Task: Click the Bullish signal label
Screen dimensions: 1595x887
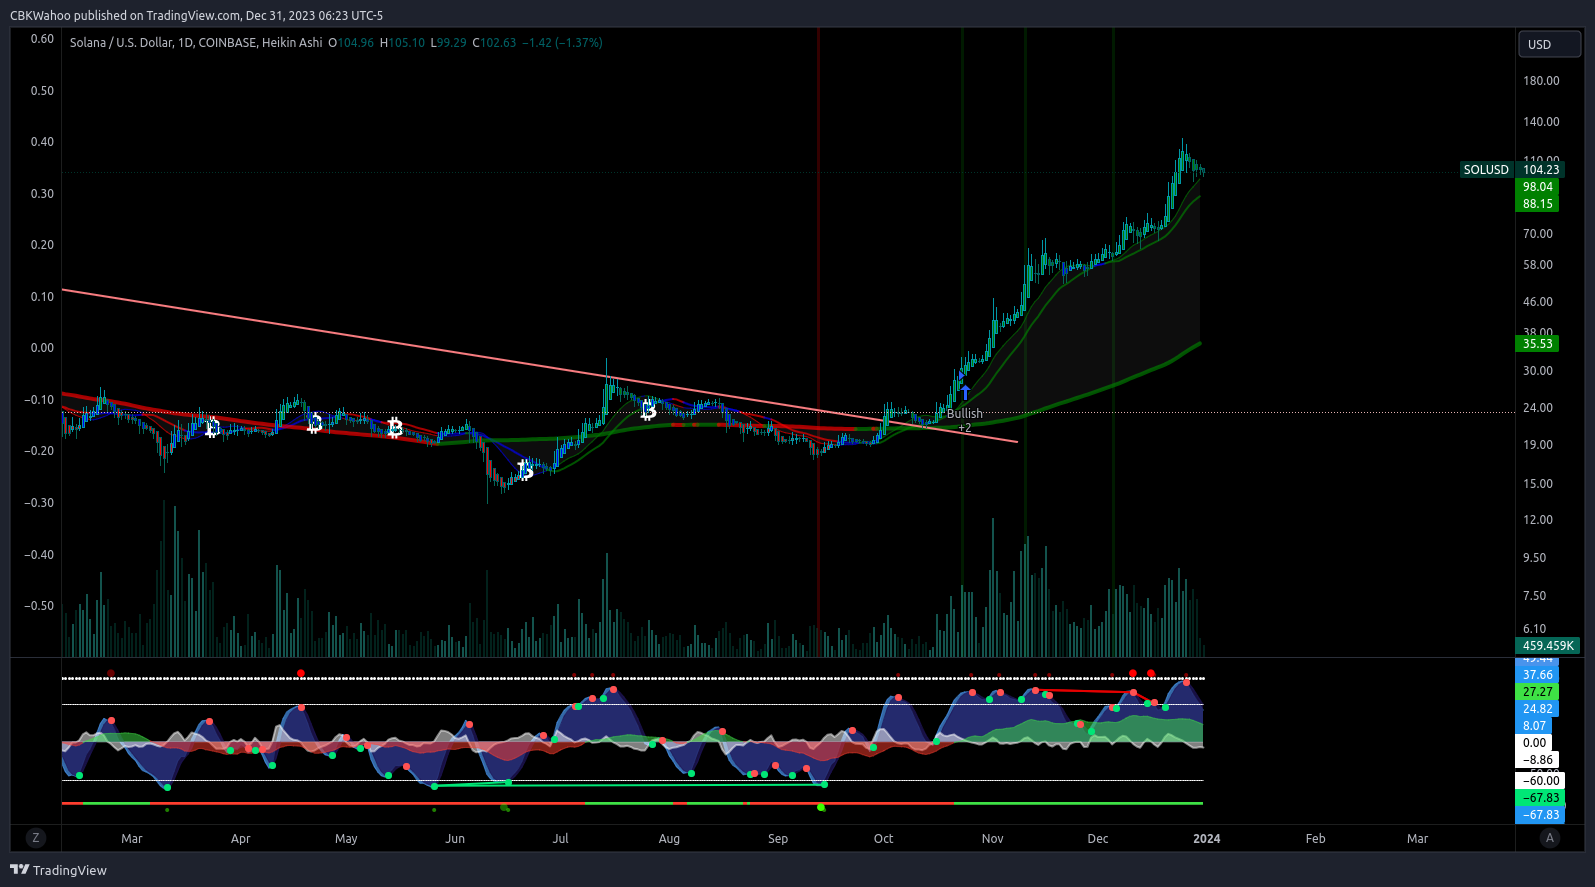Action: click(x=965, y=413)
